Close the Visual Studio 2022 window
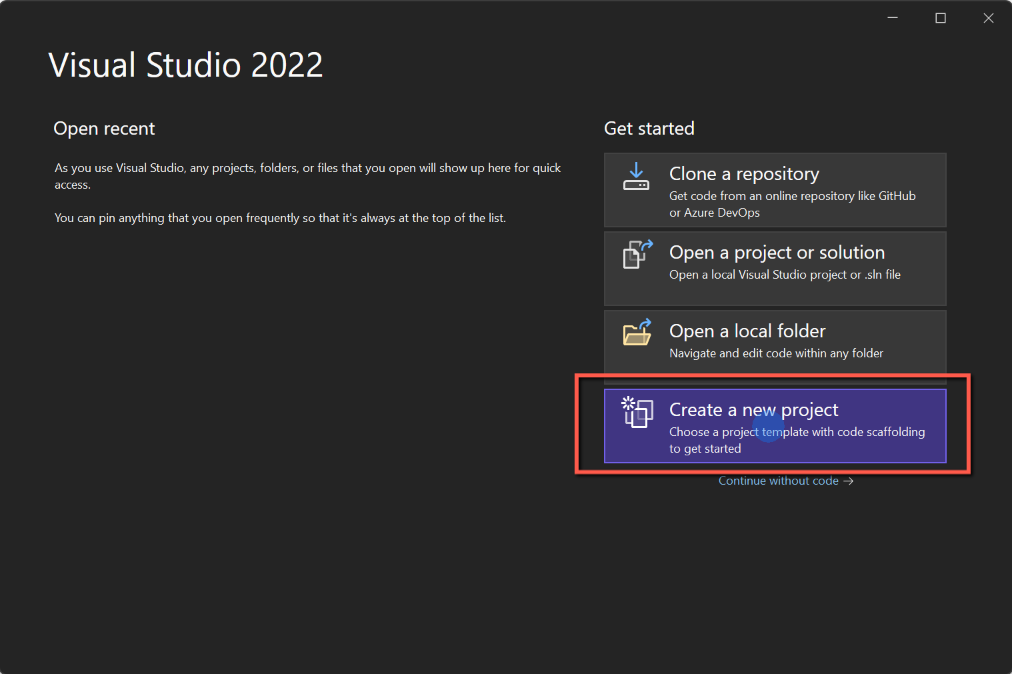1012x674 pixels. [x=986, y=18]
